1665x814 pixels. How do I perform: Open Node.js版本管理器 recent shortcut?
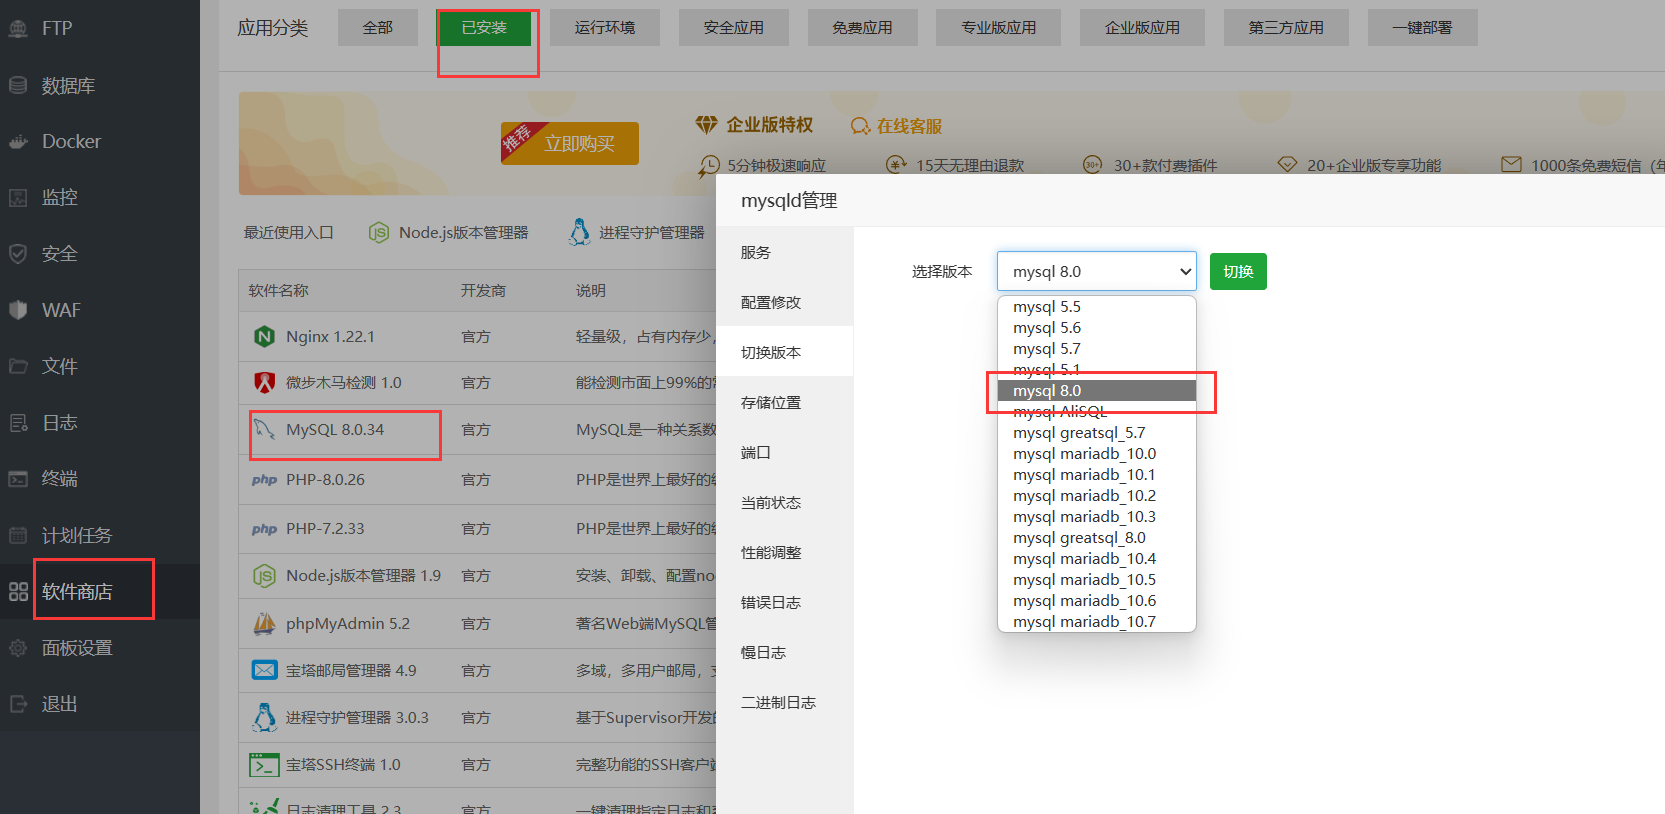tap(448, 233)
